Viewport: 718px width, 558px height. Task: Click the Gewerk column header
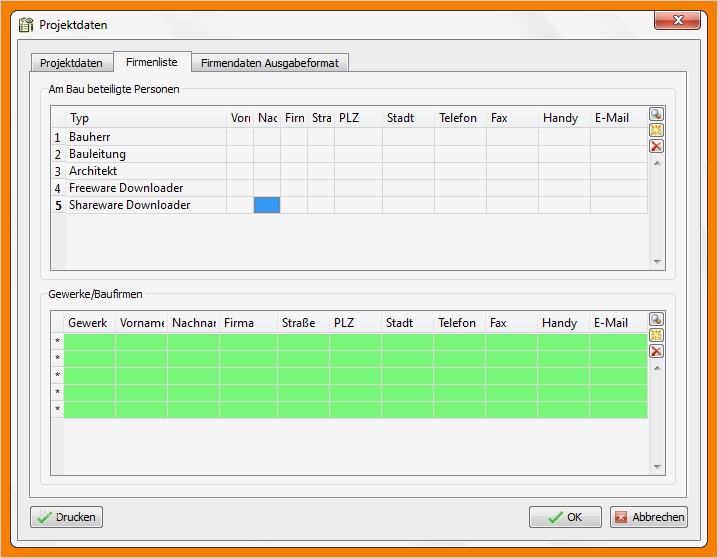pyautogui.click(x=89, y=323)
